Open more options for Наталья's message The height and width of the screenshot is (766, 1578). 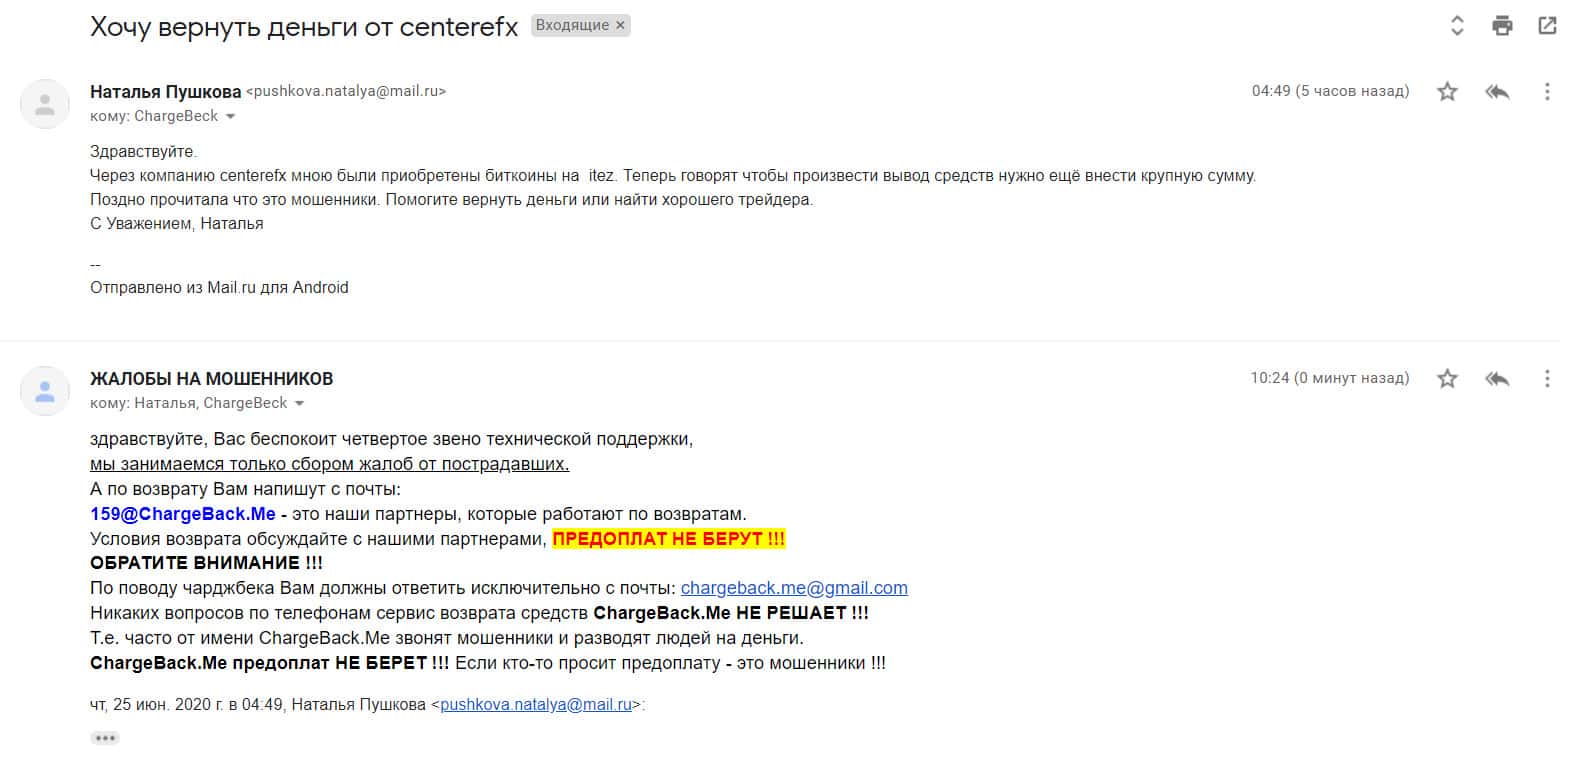[x=1547, y=92]
